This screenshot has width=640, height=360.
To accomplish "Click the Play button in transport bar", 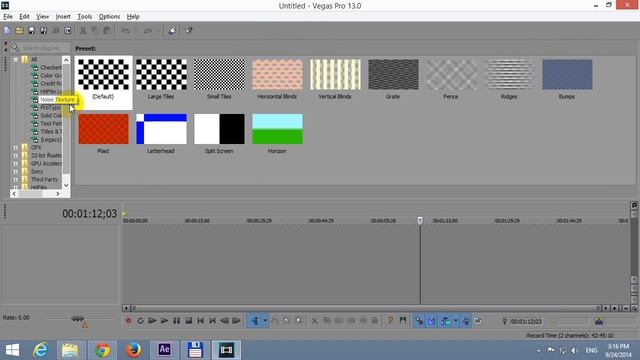I will coord(164,321).
